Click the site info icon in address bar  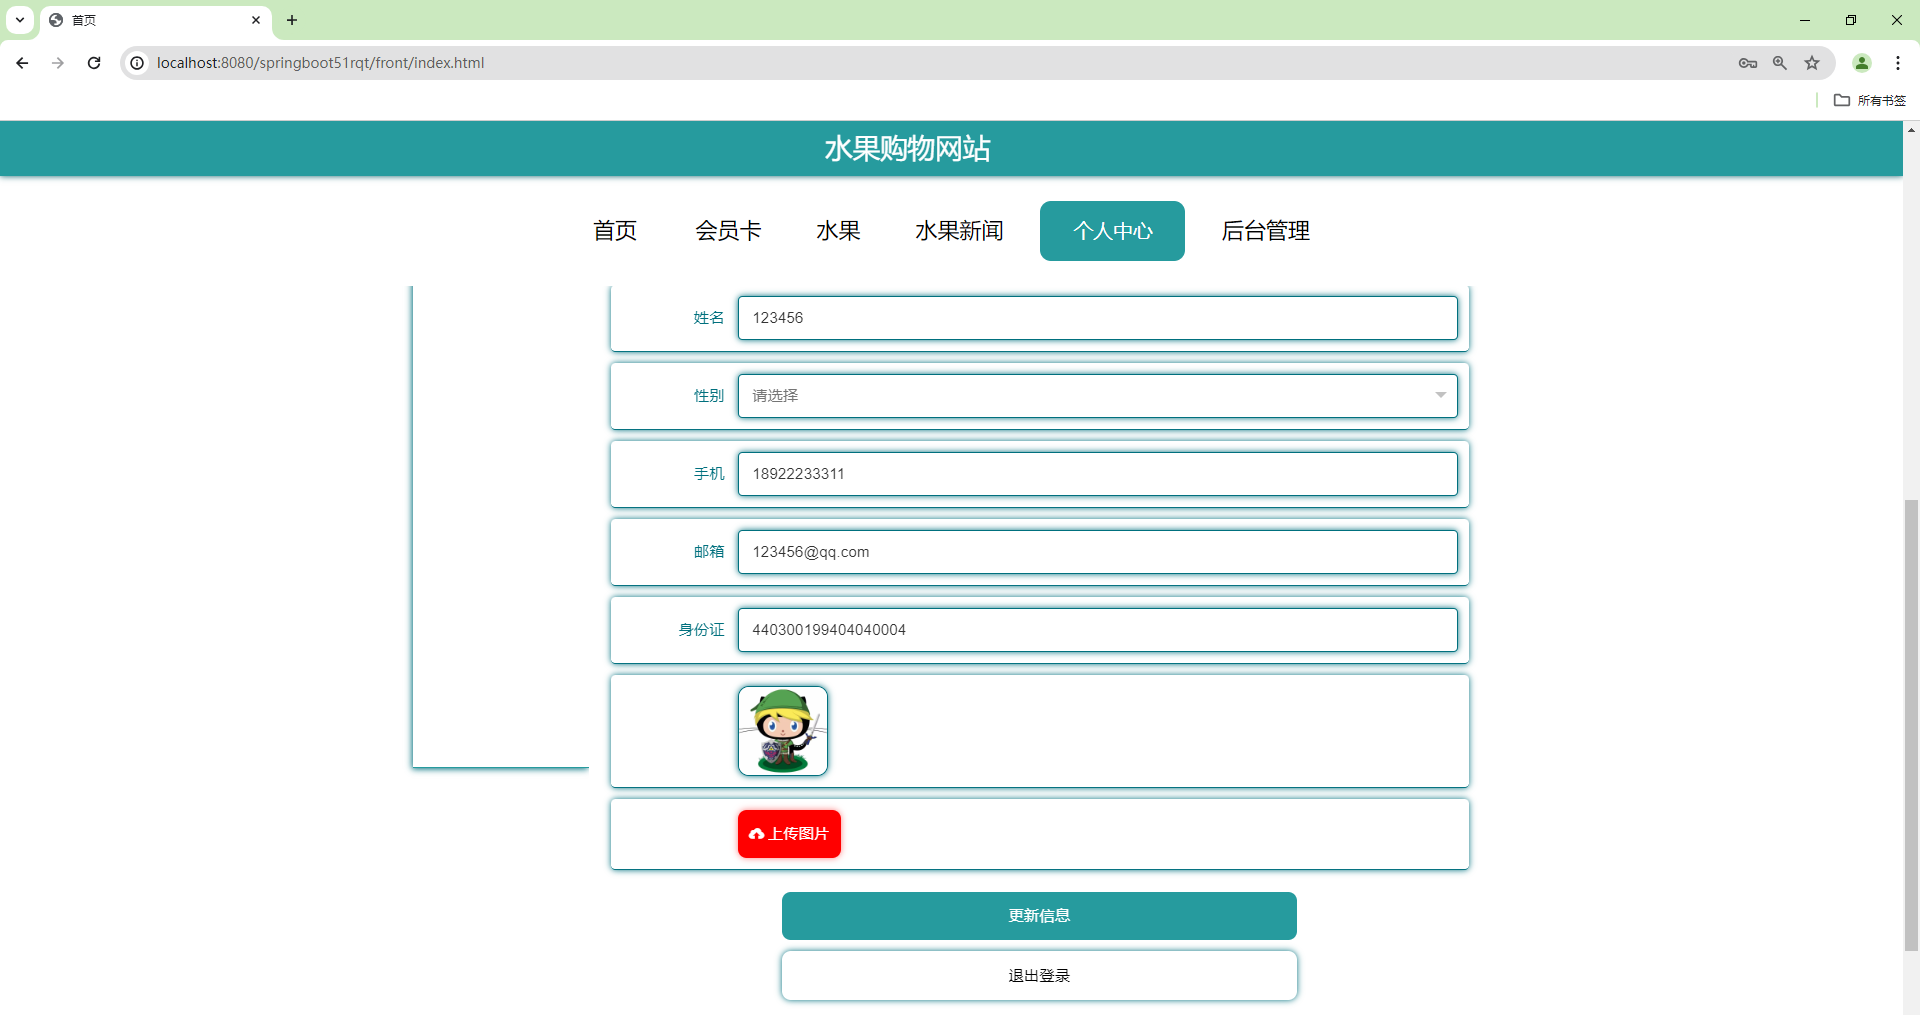click(136, 62)
